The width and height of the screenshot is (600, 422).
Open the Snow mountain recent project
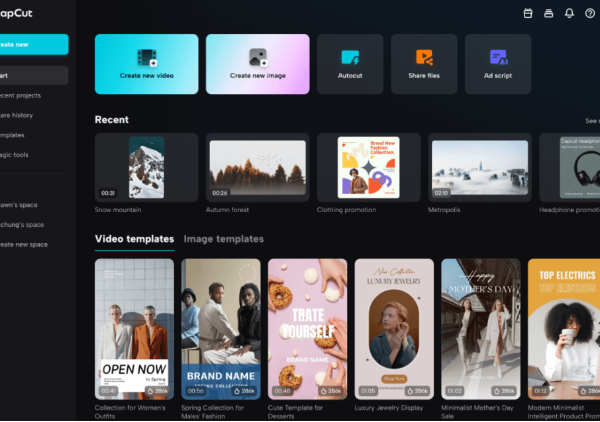(x=146, y=168)
